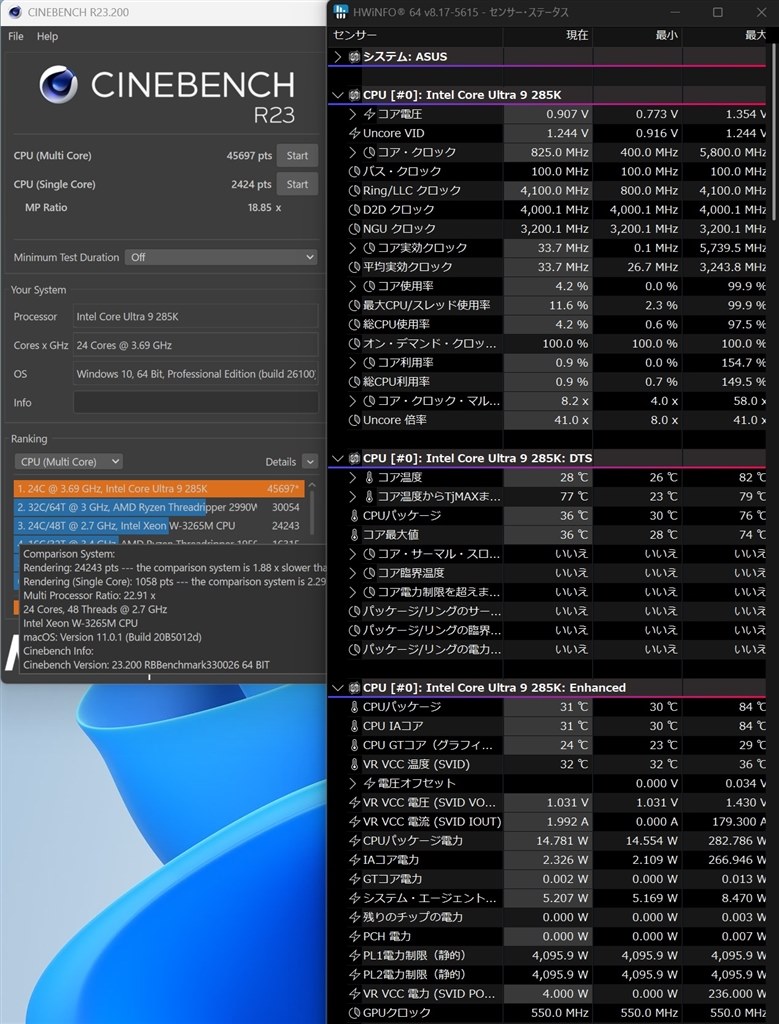Click the lightning icon next to GTコア電力

tap(355, 879)
